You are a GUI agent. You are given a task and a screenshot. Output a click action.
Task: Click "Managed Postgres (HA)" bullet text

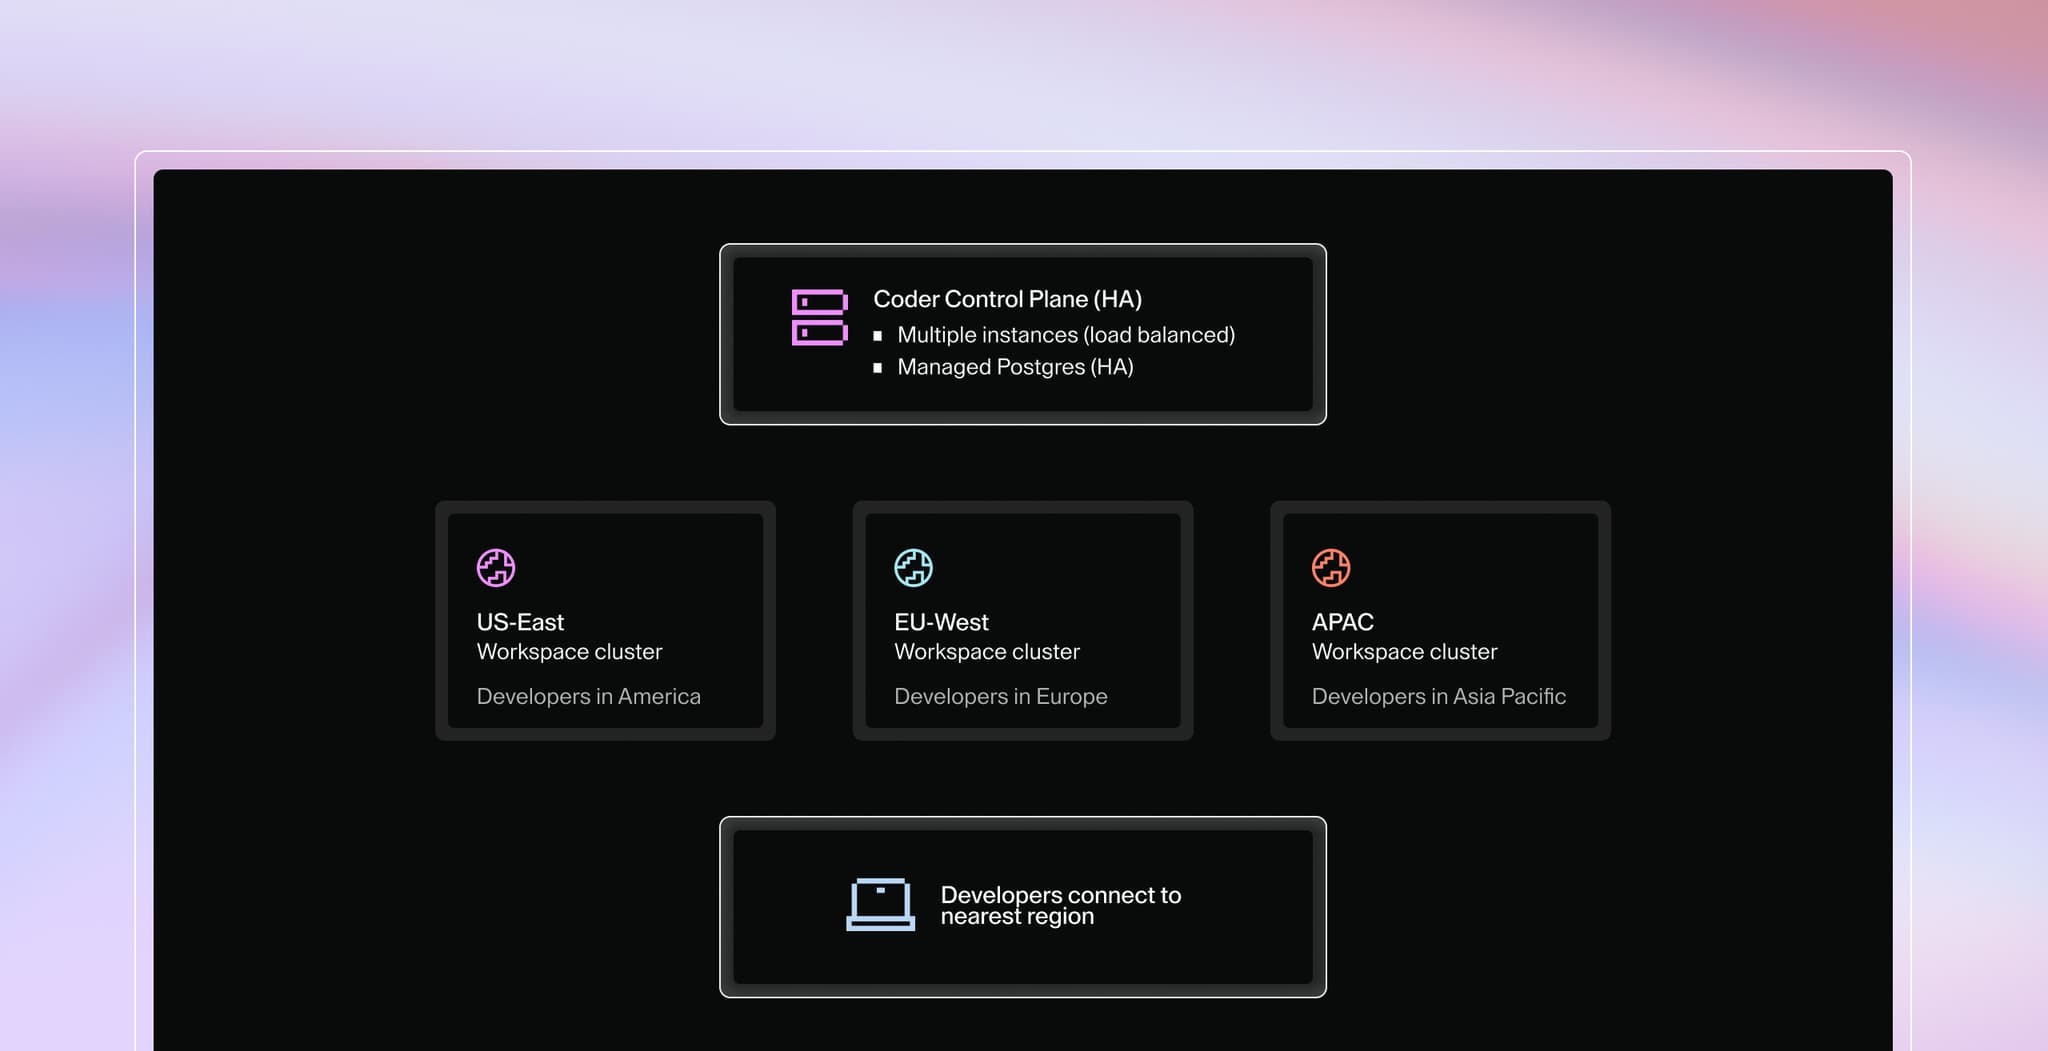(x=1015, y=367)
